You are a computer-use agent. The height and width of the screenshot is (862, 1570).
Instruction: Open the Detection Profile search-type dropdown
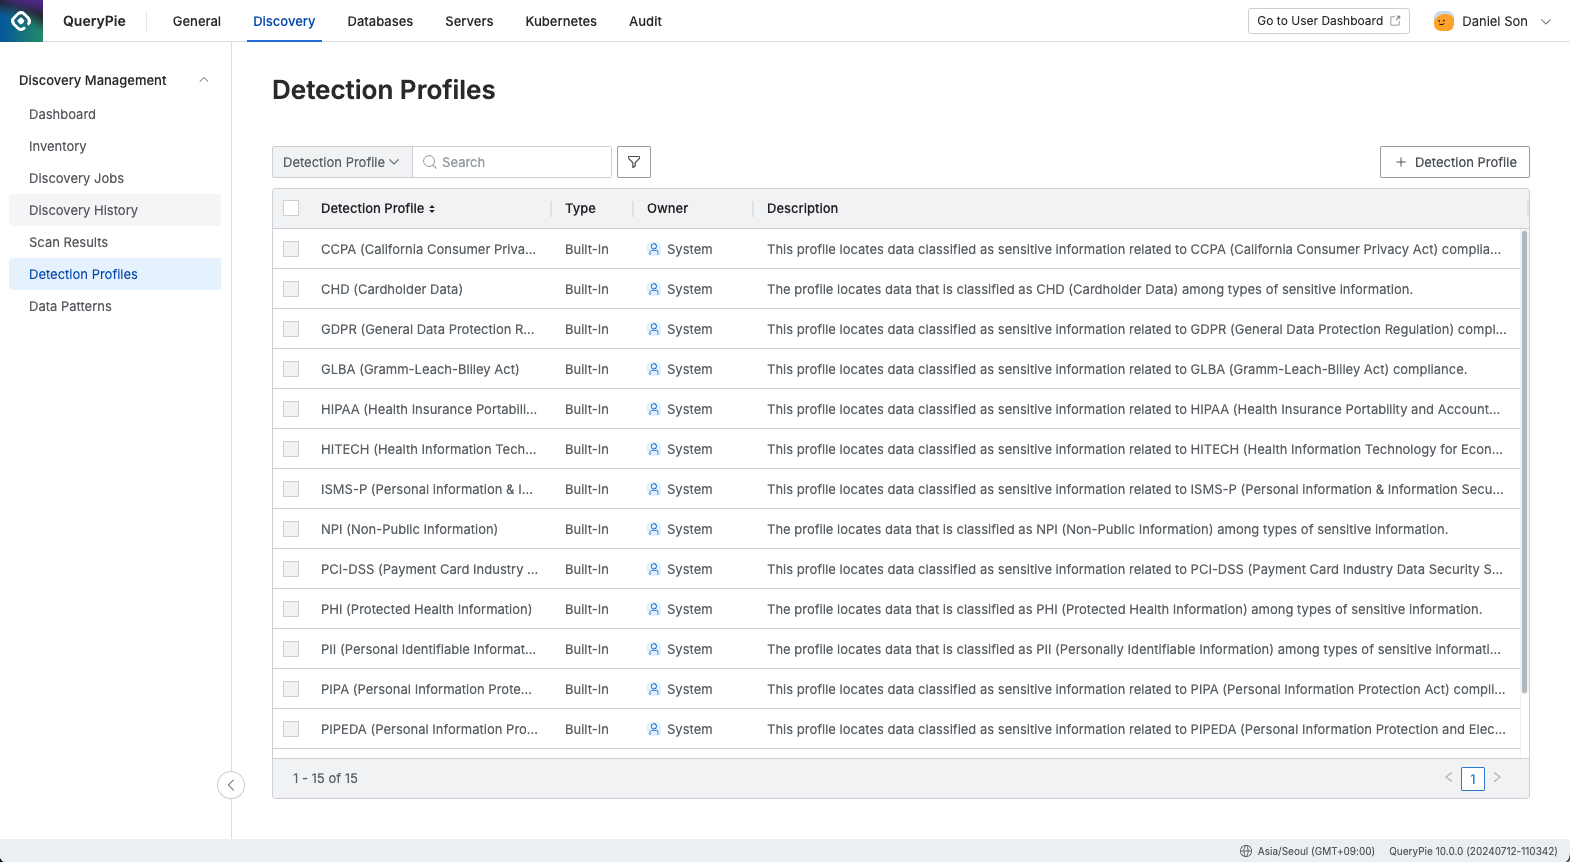[x=341, y=162]
